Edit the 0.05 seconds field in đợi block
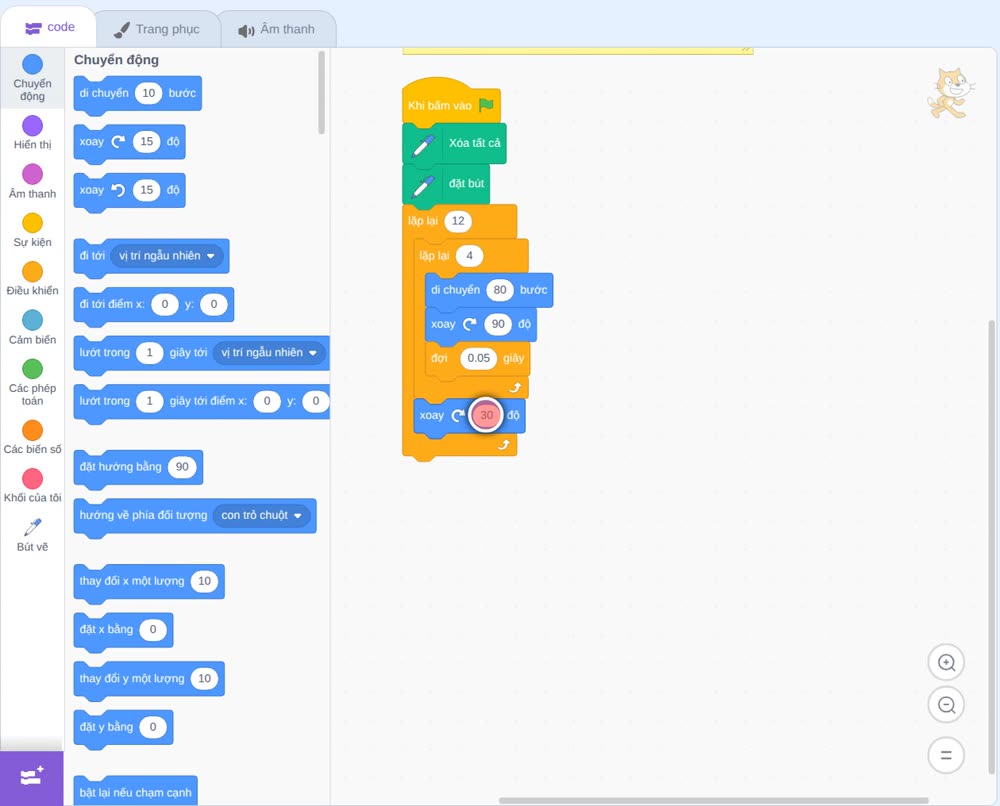 pos(478,358)
